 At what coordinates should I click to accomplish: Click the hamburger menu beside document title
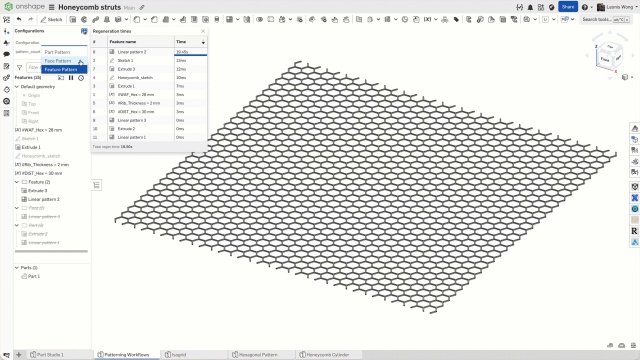pos(51,7)
